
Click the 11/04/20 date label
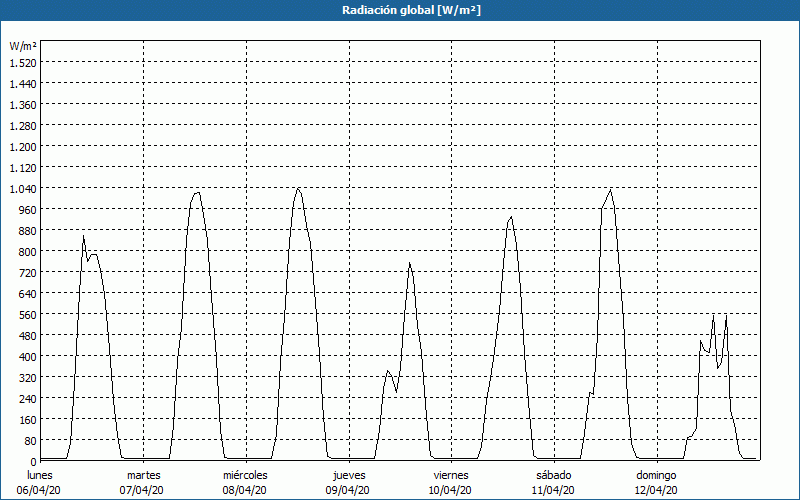(x=553, y=490)
